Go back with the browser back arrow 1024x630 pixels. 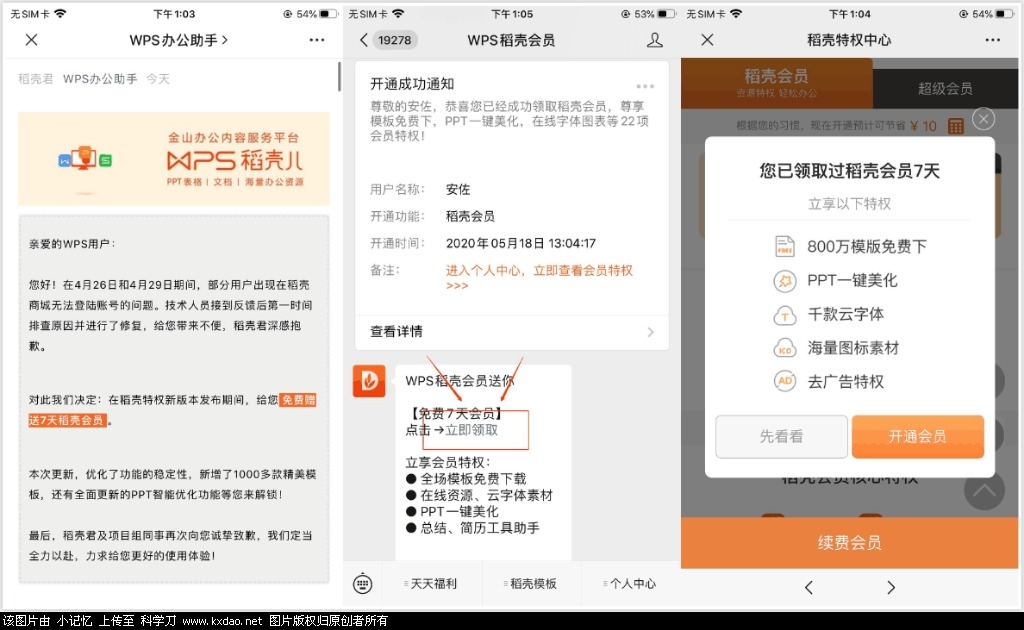point(808,588)
